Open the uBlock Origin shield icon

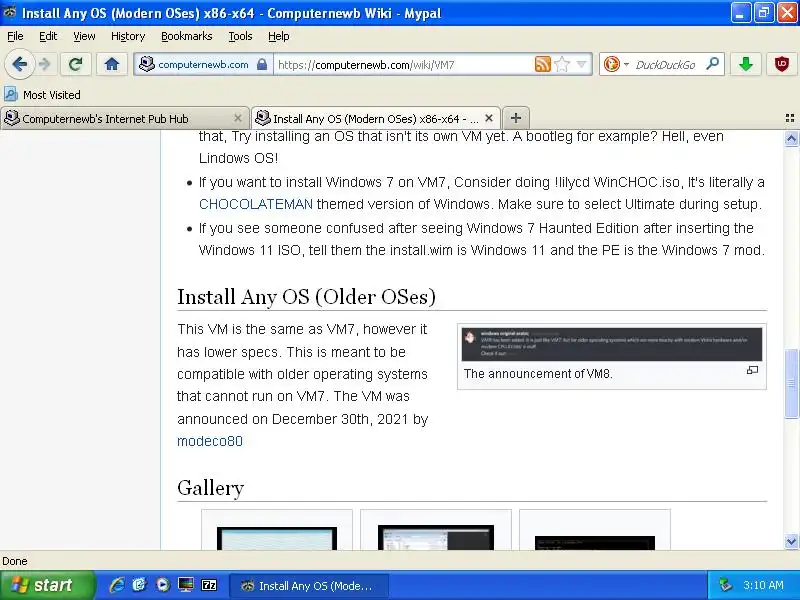(x=782, y=64)
